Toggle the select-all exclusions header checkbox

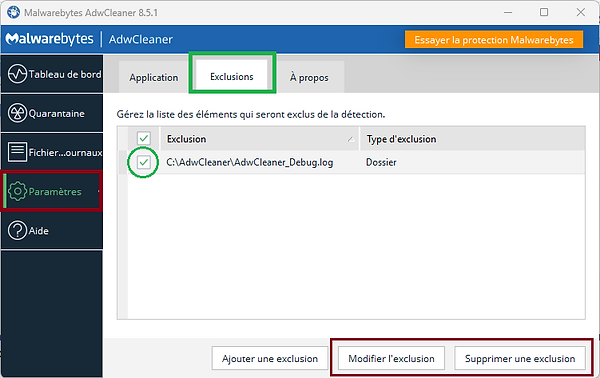144,138
